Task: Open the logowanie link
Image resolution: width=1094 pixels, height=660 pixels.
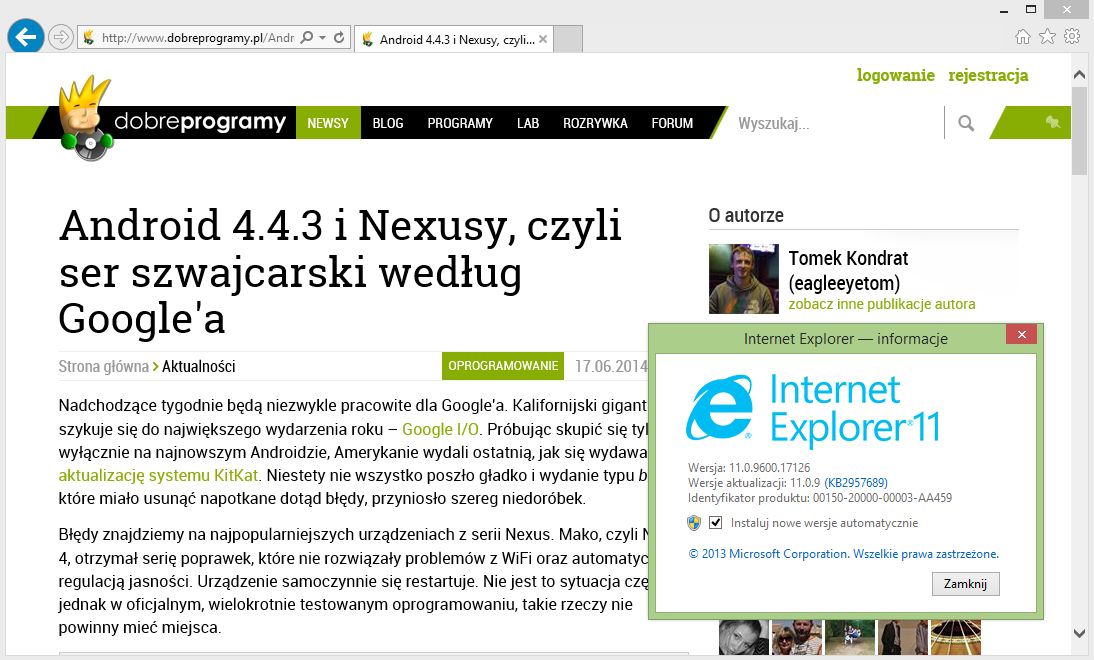Action: click(x=896, y=75)
